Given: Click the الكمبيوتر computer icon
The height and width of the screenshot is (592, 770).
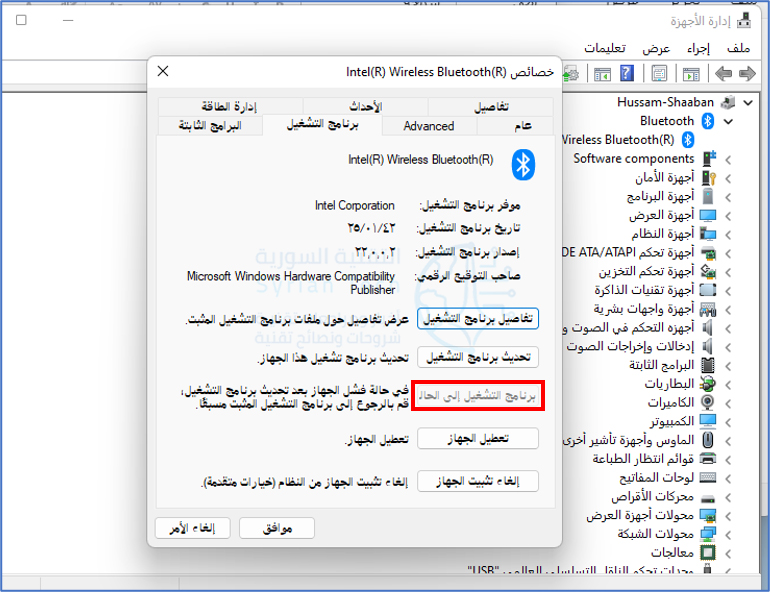Looking at the screenshot, I should tap(708, 421).
